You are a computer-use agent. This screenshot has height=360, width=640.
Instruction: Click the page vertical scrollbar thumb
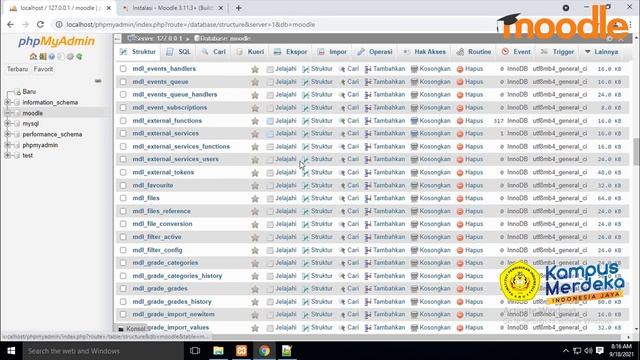636,152
